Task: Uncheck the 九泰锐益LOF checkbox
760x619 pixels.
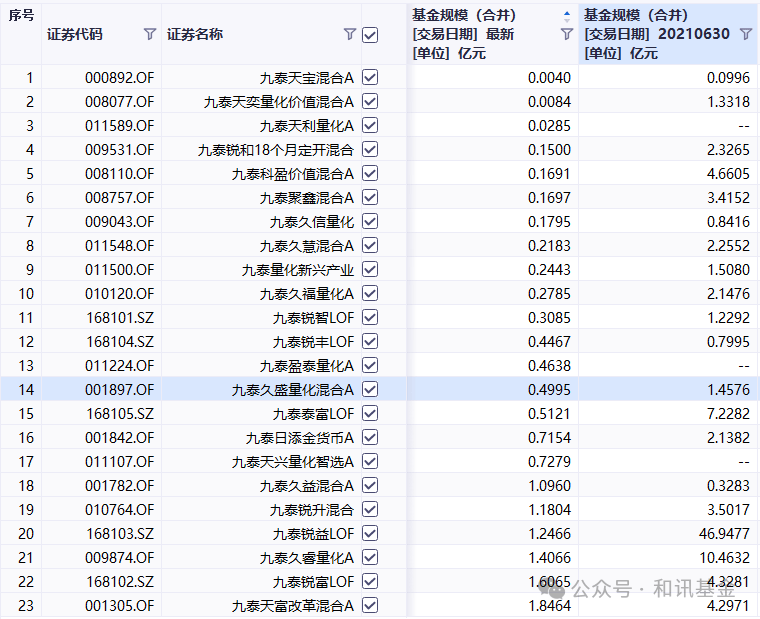Action: [370, 533]
